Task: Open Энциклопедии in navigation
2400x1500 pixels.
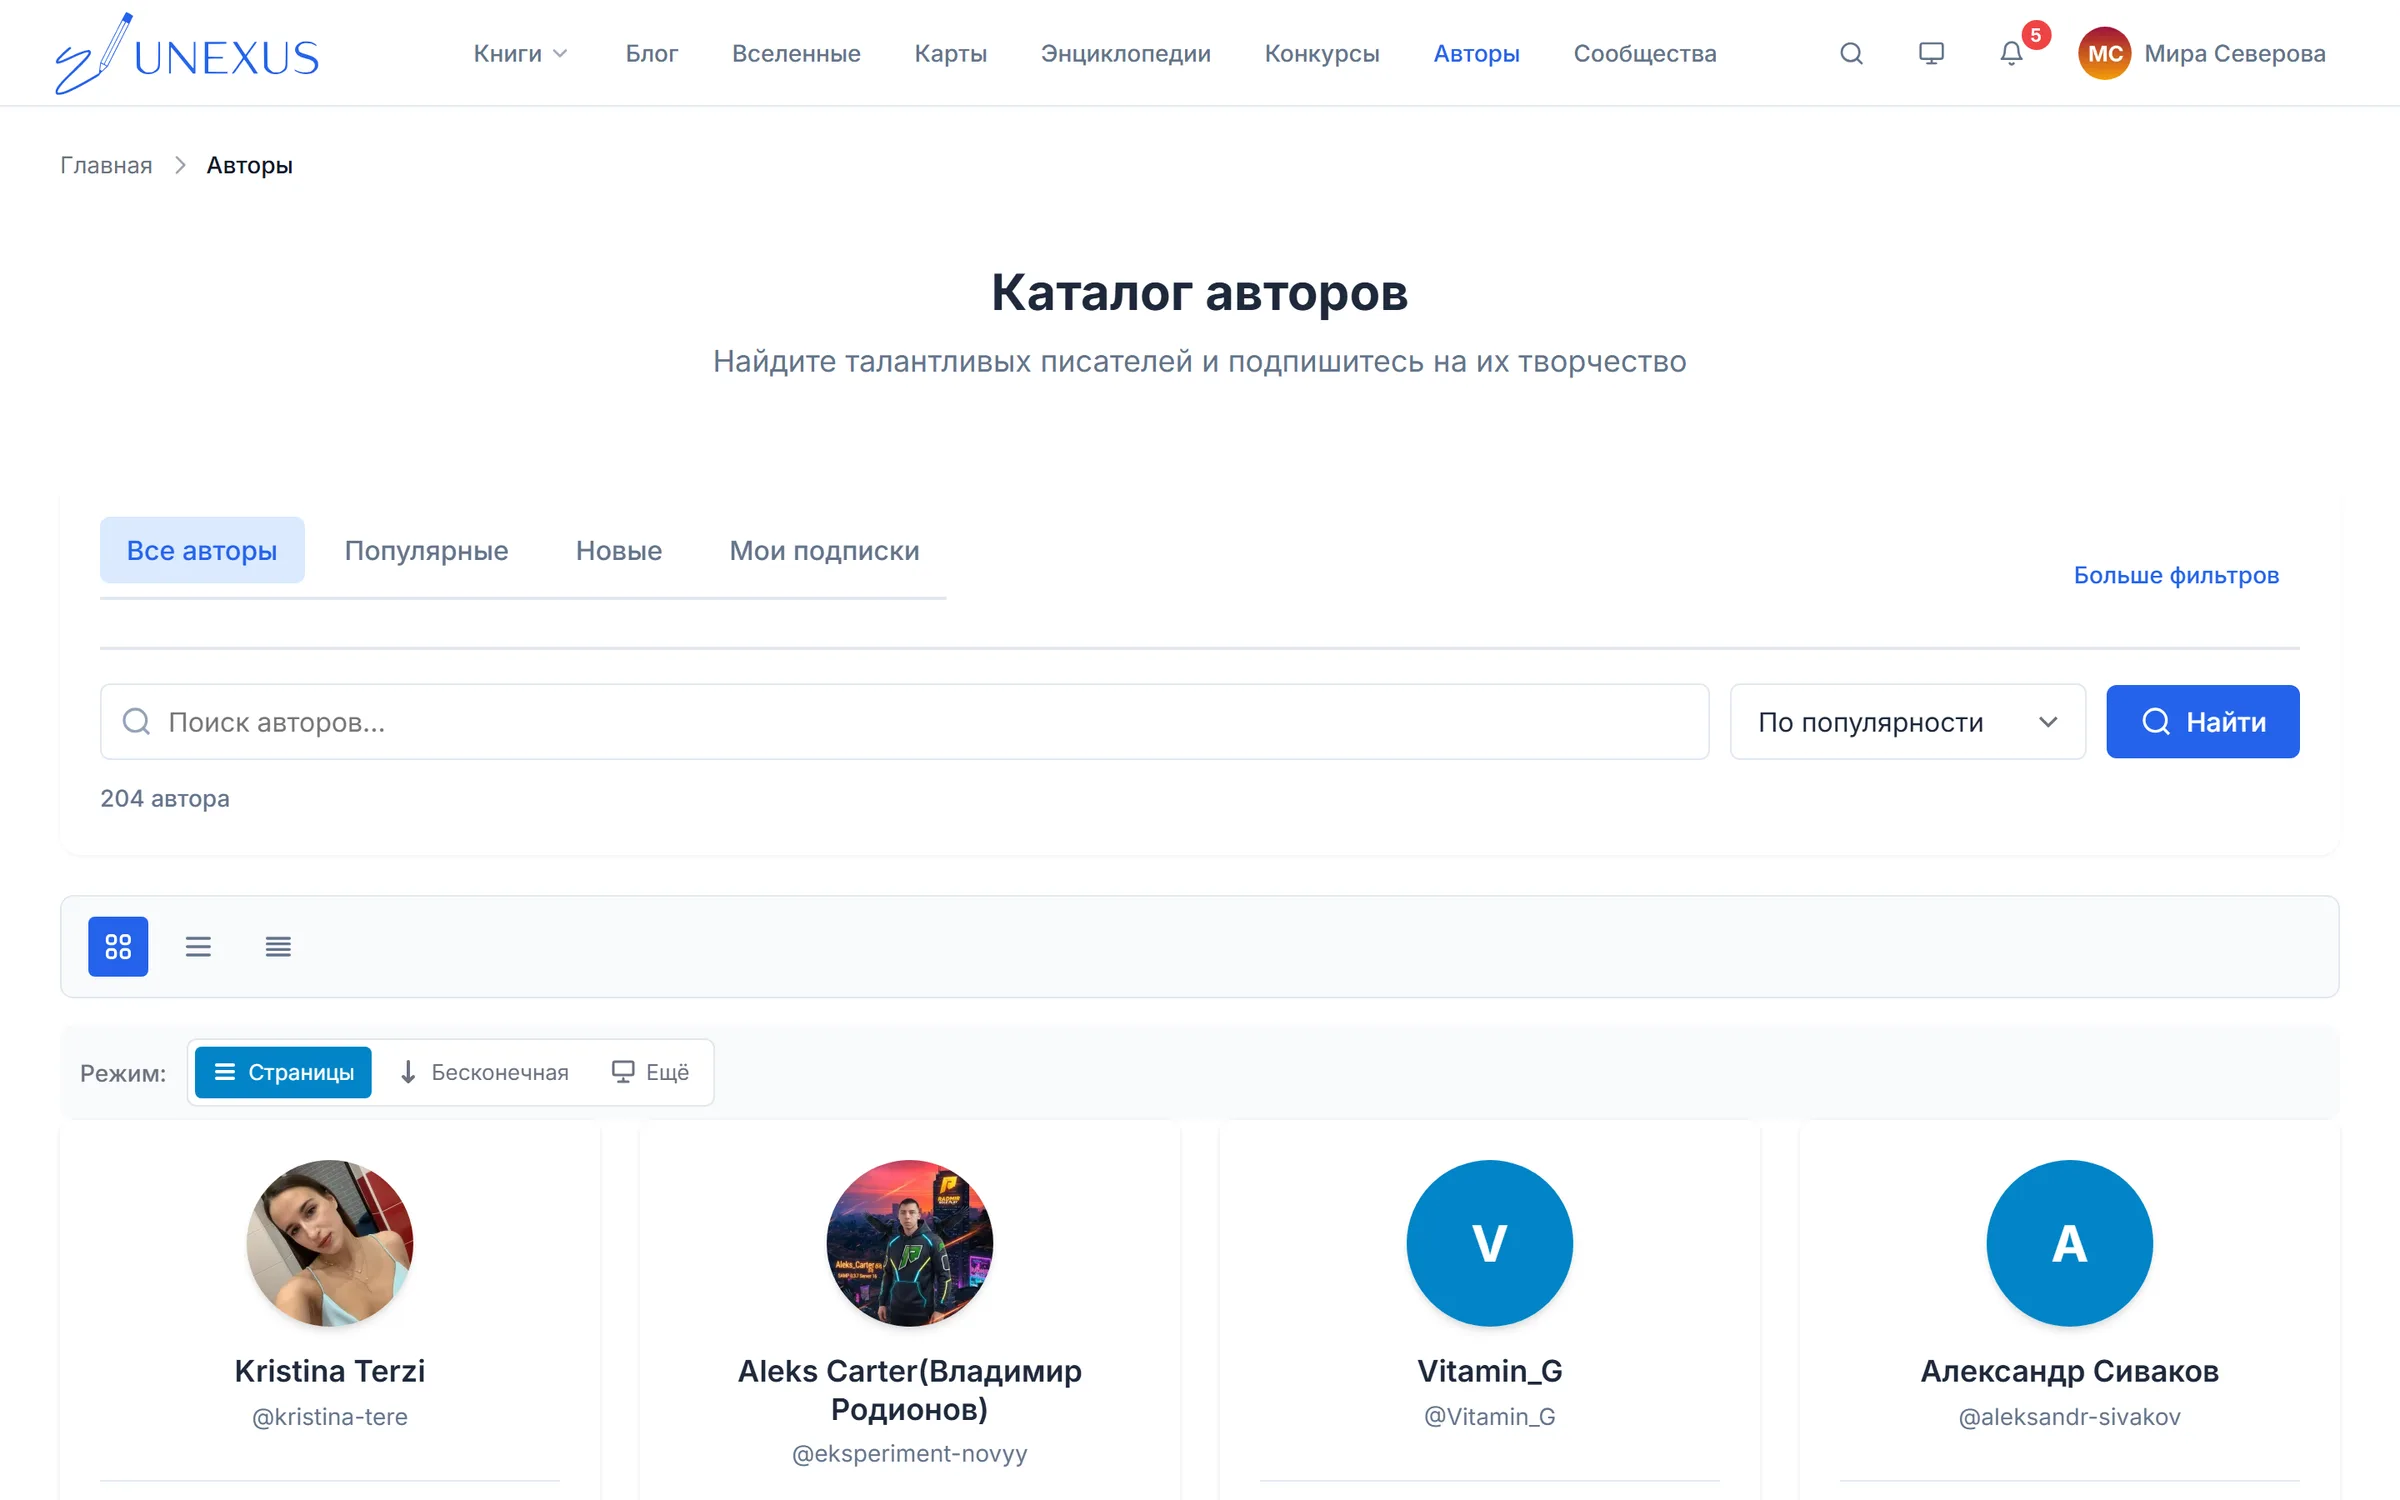Action: tap(1125, 53)
